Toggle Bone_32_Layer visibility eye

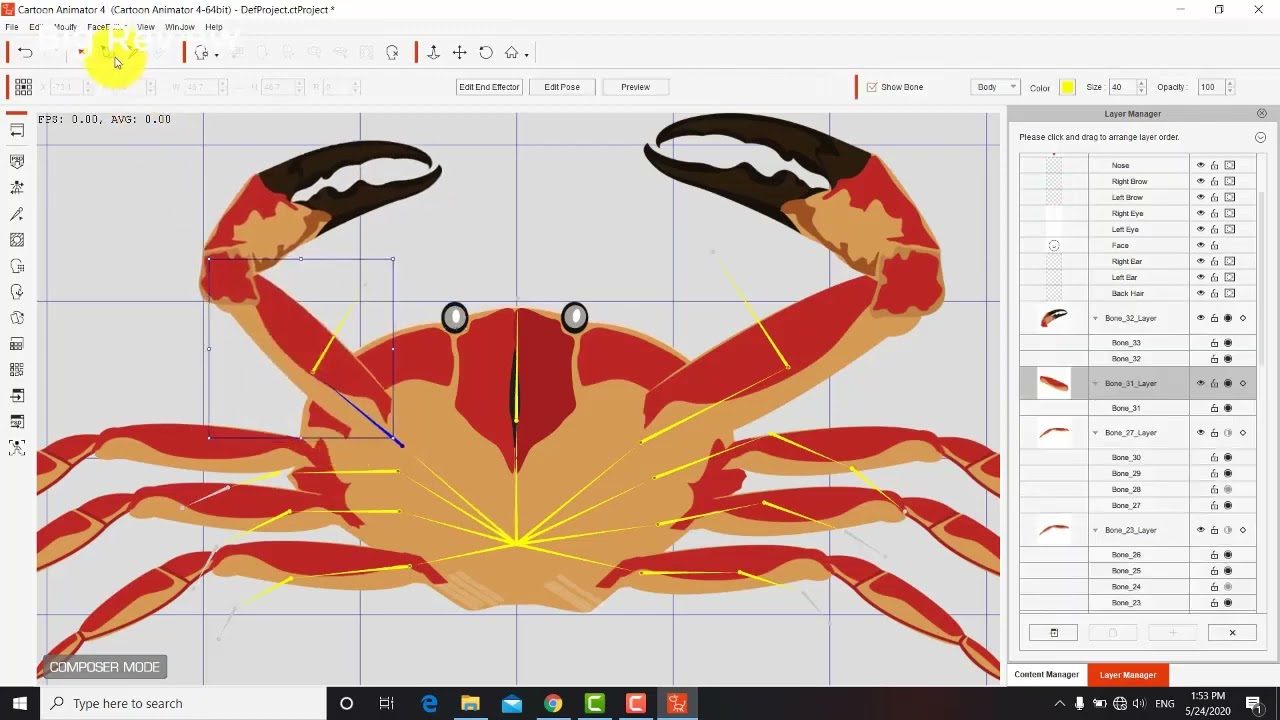click(x=1200, y=318)
